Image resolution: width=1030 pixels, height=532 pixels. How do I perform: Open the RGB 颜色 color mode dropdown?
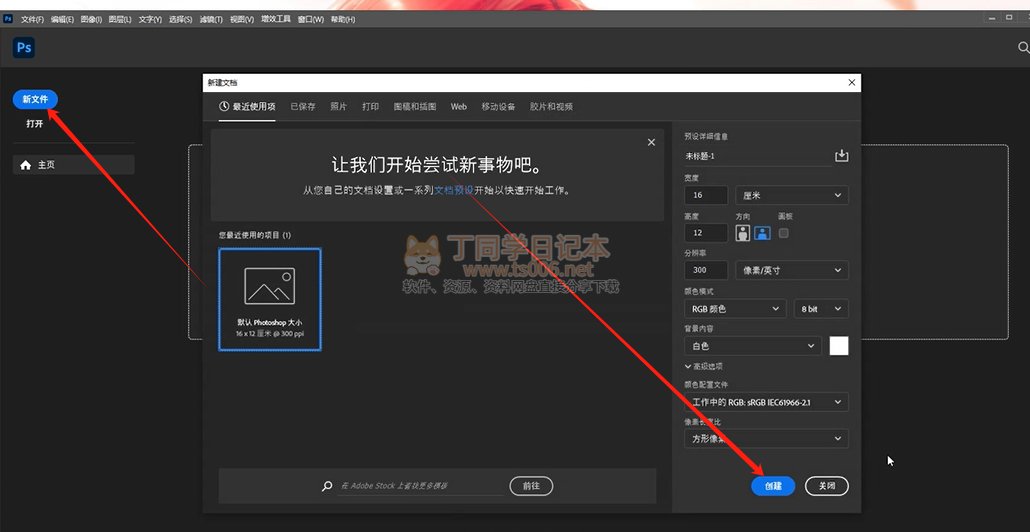[x=735, y=309]
